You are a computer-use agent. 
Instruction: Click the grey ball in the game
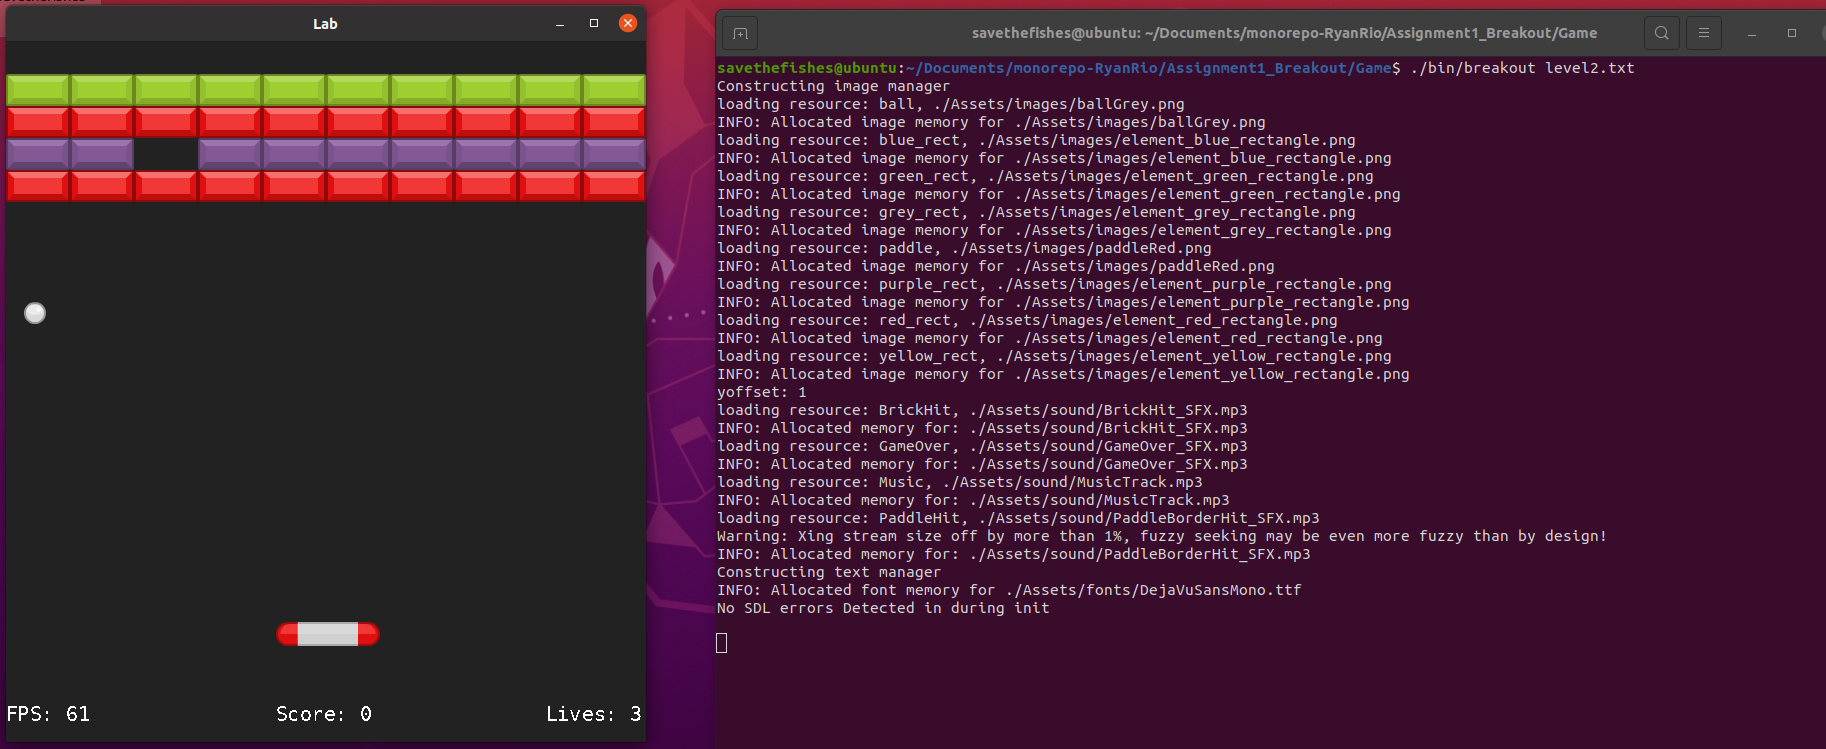pyautogui.click(x=35, y=313)
